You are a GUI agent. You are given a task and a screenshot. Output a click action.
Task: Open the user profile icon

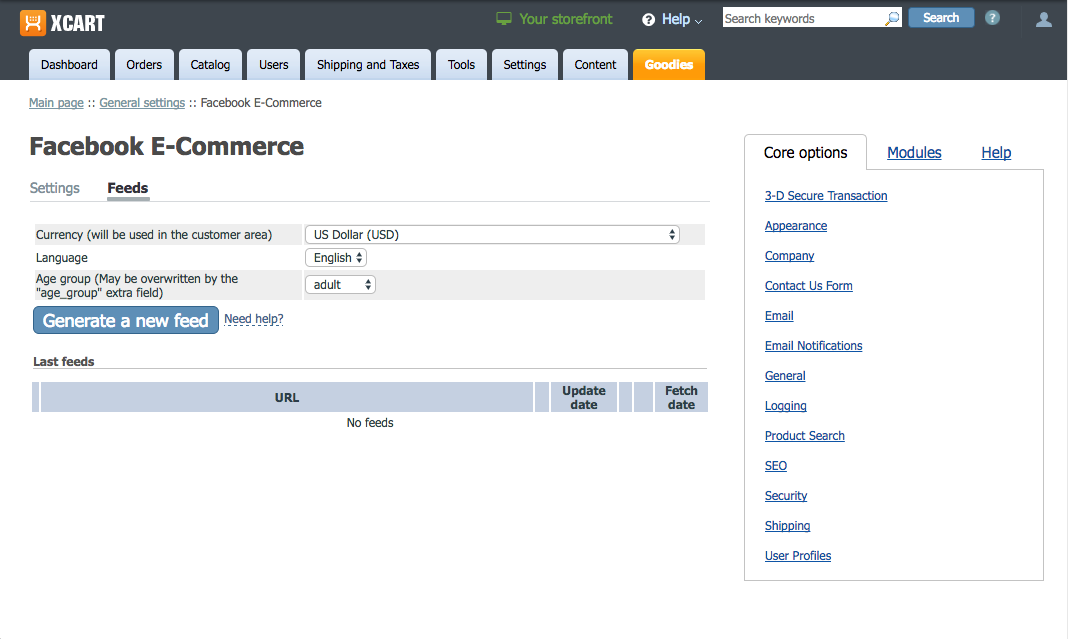(x=1043, y=19)
